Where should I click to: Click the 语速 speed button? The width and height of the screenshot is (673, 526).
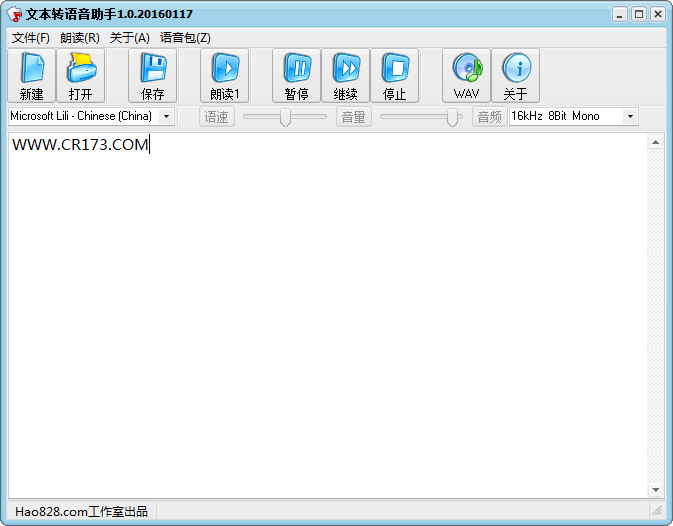click(217, 117)
